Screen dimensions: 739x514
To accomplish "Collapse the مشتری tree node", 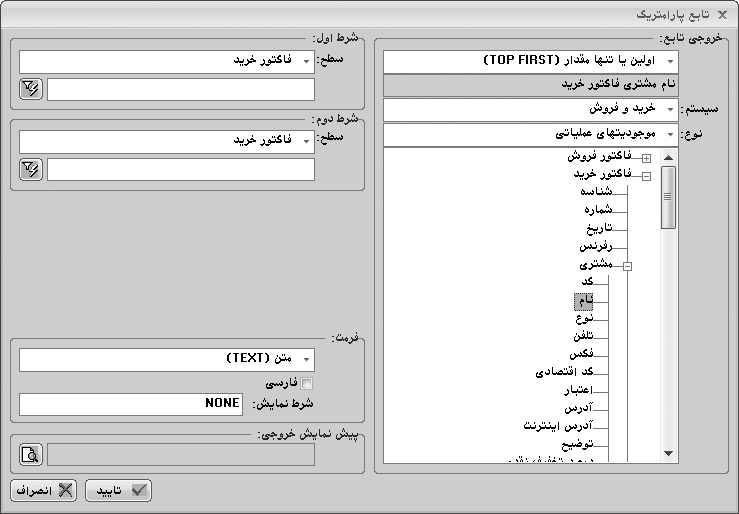I will point(627,266).
